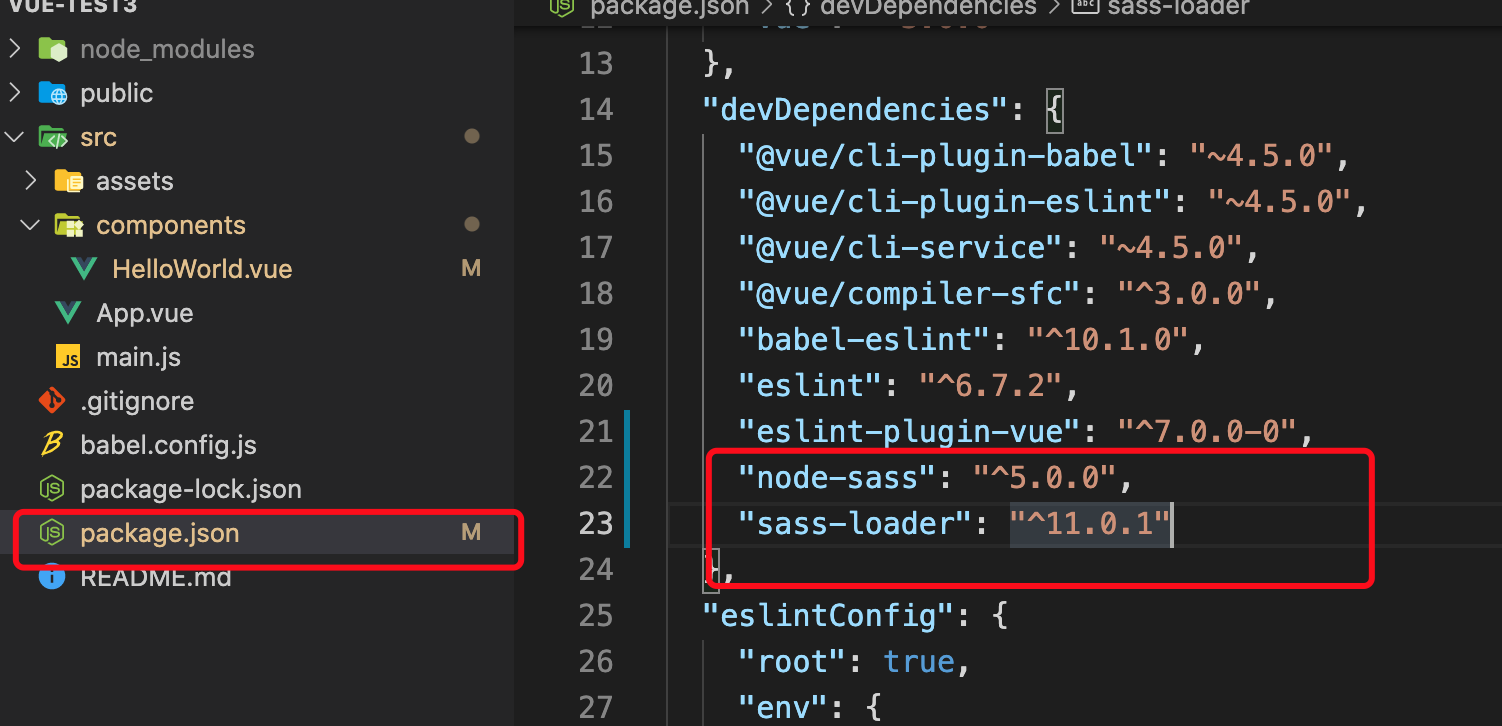
Task: Open README.md file
Action: (156, 577)
